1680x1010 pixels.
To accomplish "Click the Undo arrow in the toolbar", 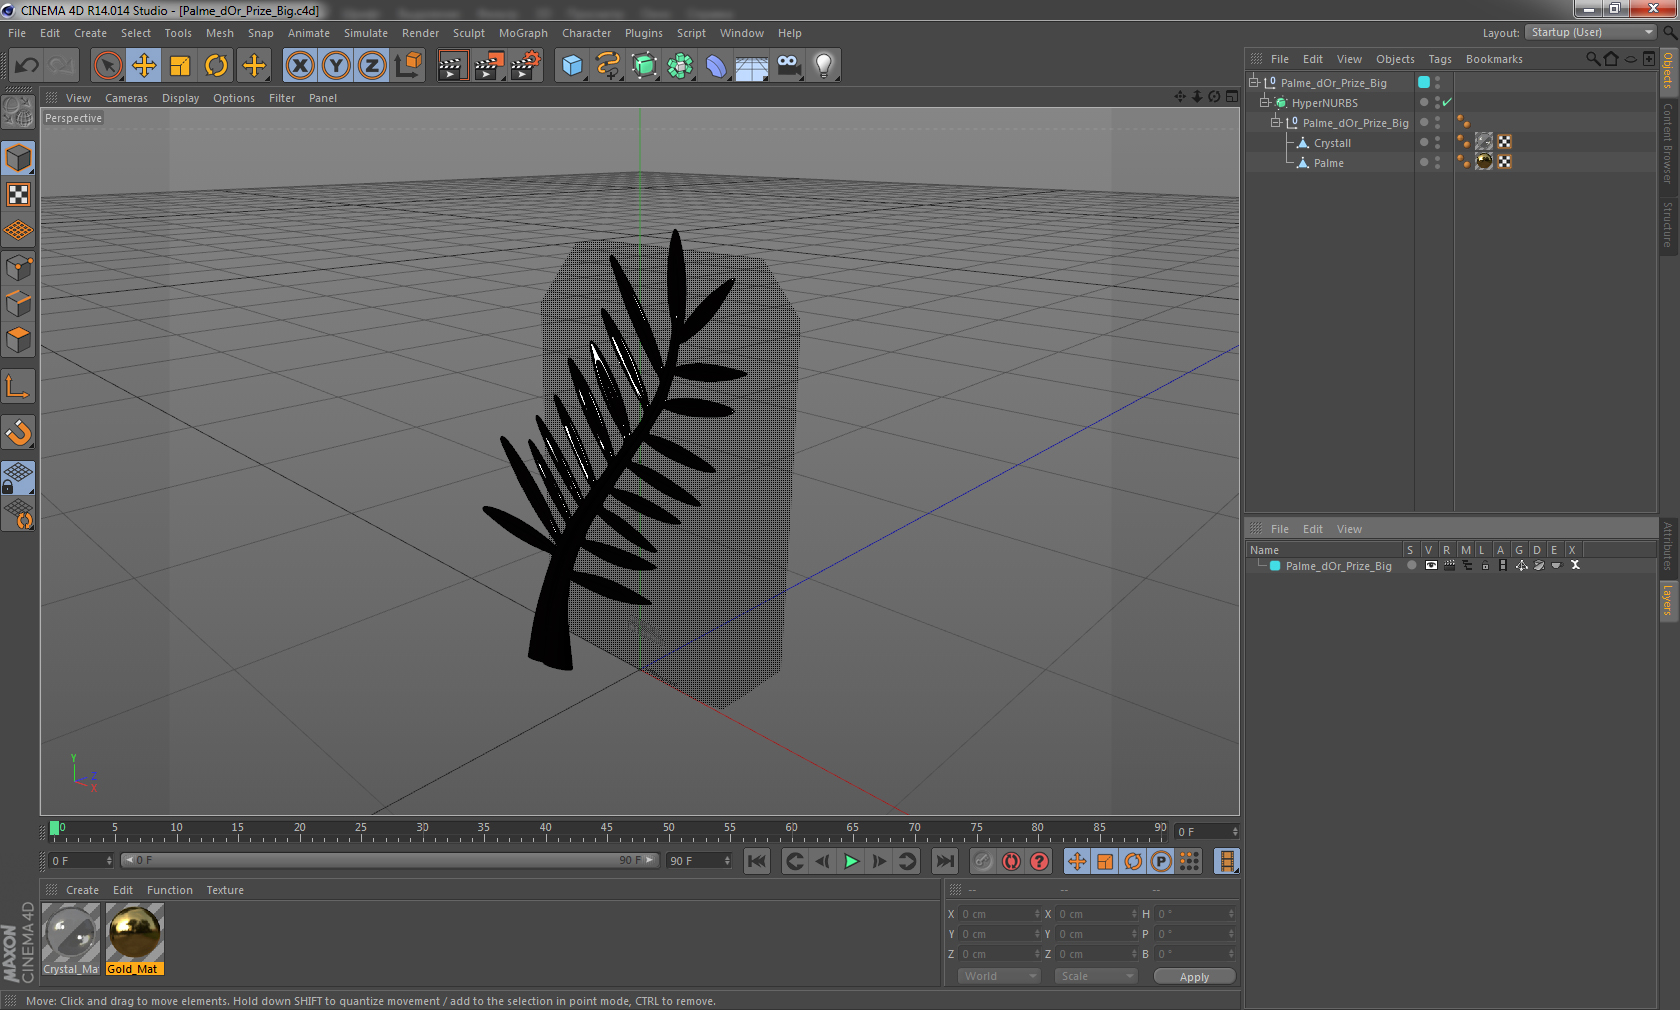I will pos(27,66).
